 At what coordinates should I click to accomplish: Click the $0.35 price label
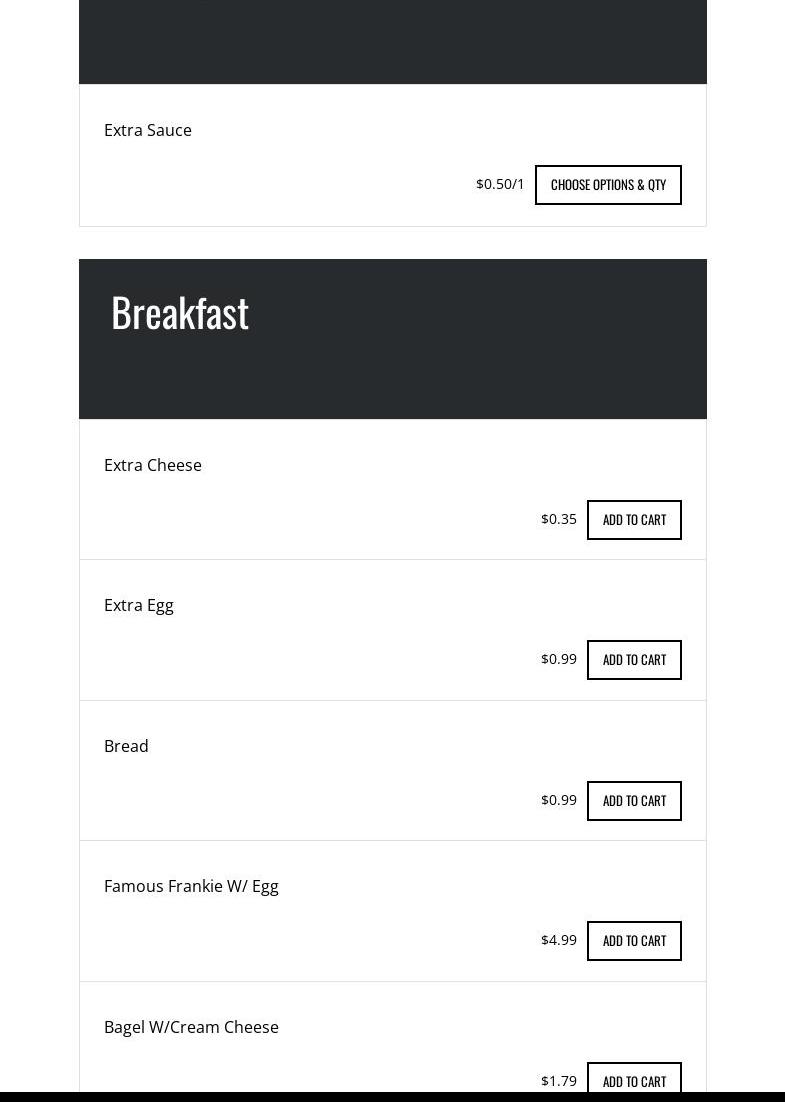pos(559,519)
